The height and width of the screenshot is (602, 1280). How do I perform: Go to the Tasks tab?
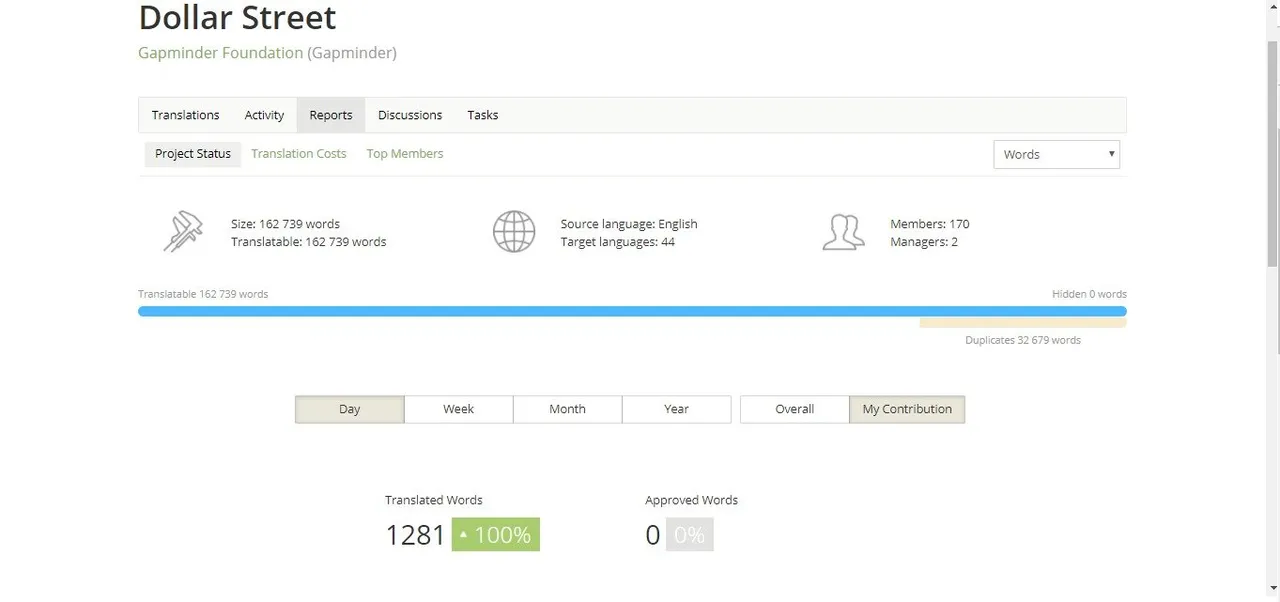point(483,115)
